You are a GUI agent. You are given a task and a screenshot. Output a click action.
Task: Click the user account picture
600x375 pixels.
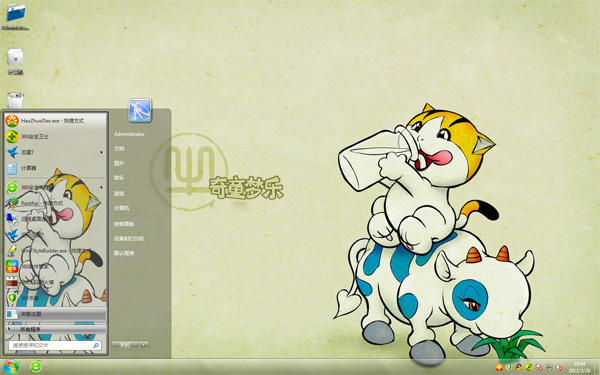[140, 110]
